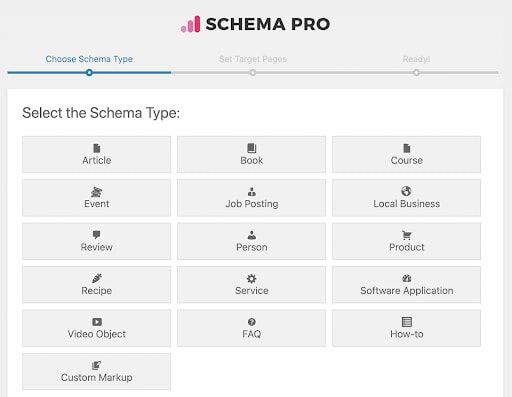Open the Choose Schema Type step
The height and width of the screenshot is (397, 512).
pos(89,59)
